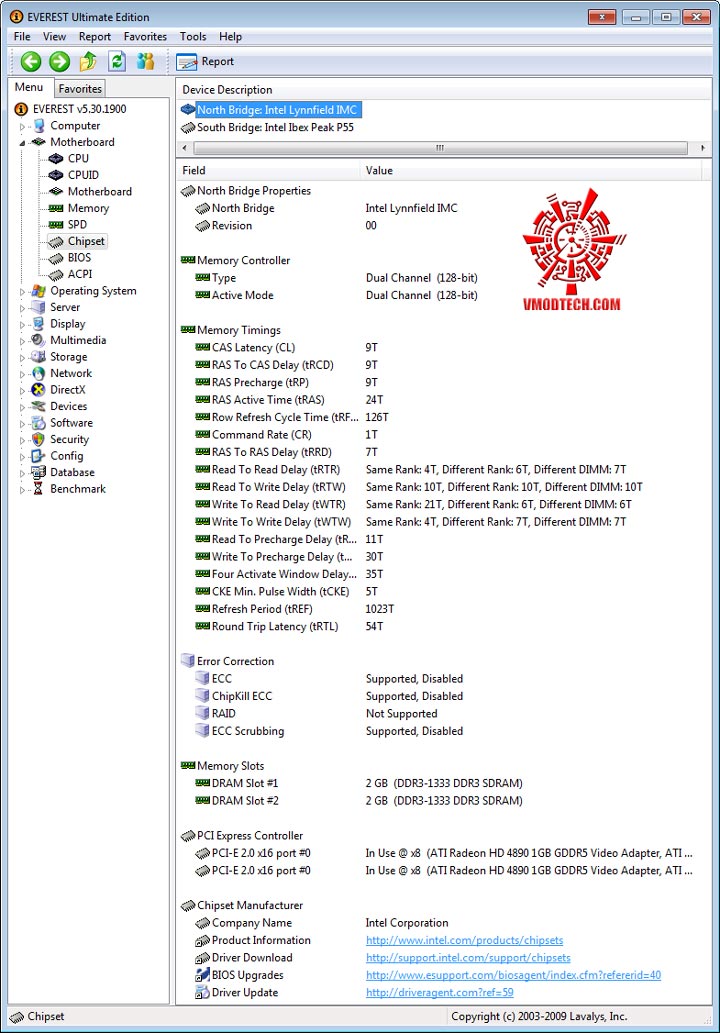Click the Benchmark hourglass icon
The width and height of the screenshot is (720, 1033).
click(x=38, y=488)
